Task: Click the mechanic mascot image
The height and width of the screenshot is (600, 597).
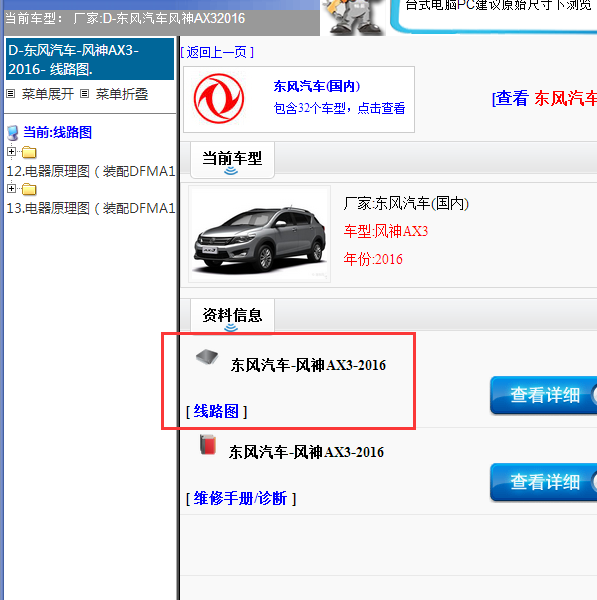Action: pos(353,17)
